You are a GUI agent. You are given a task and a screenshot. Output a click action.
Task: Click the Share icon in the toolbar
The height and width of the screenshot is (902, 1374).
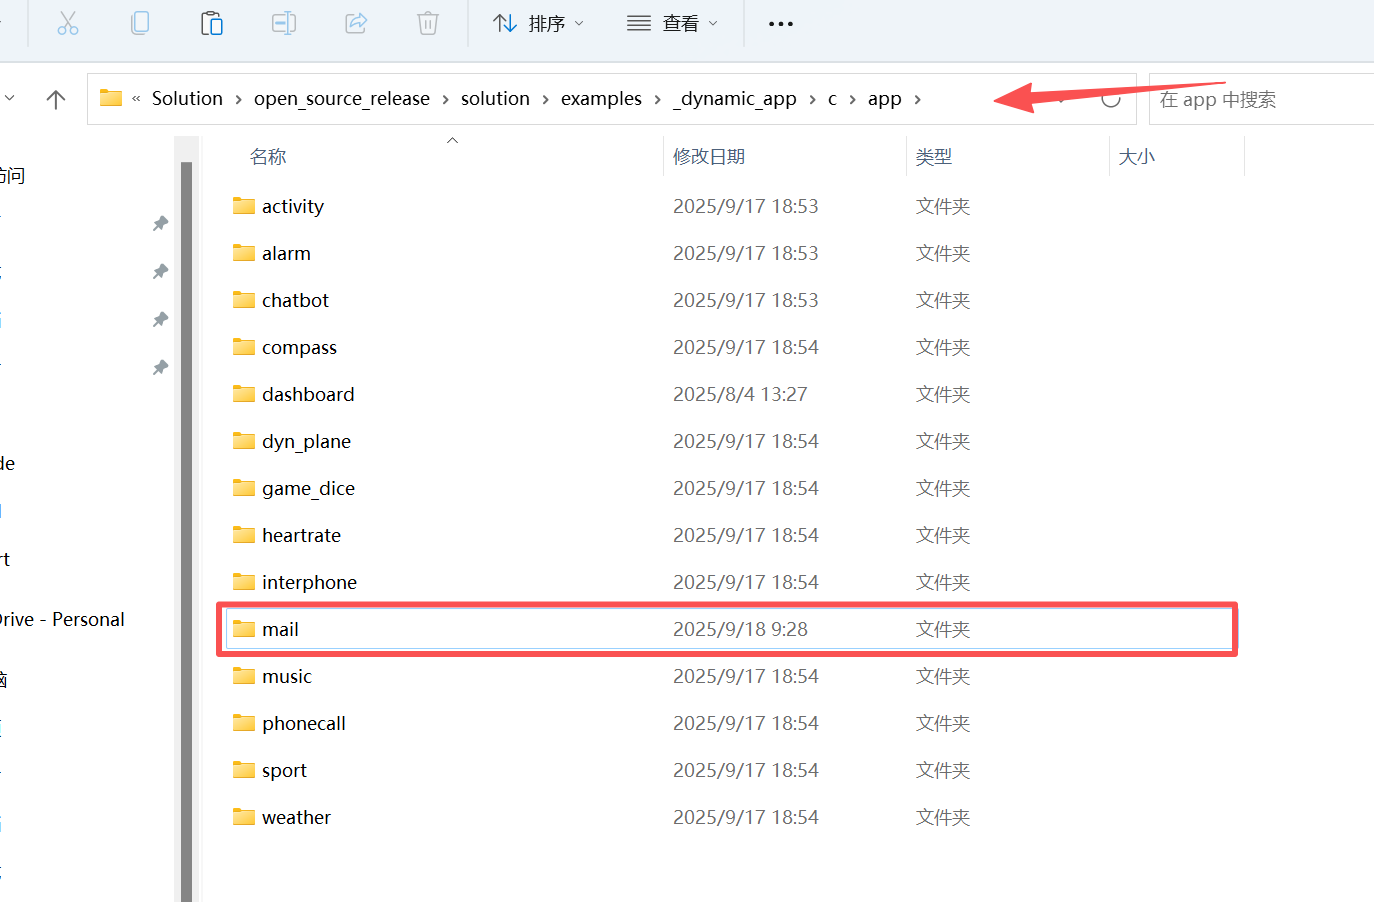356,23
